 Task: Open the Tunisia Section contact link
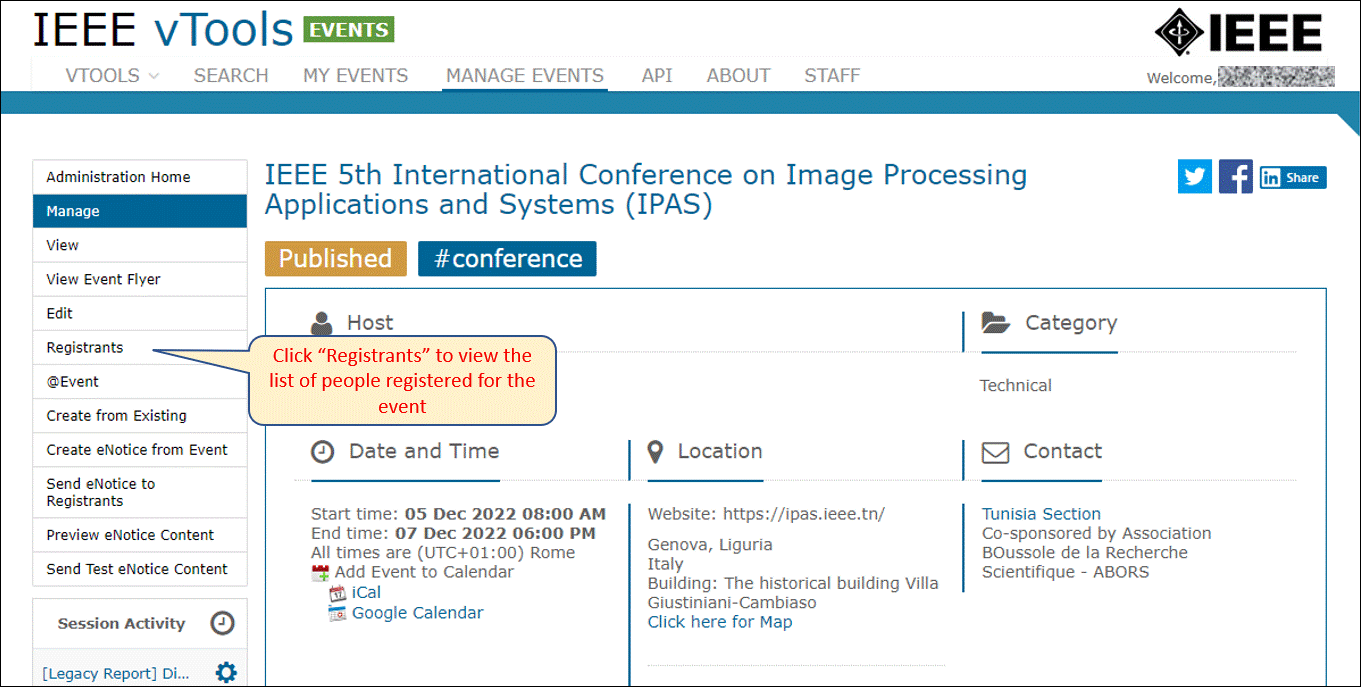point(1041,514)
